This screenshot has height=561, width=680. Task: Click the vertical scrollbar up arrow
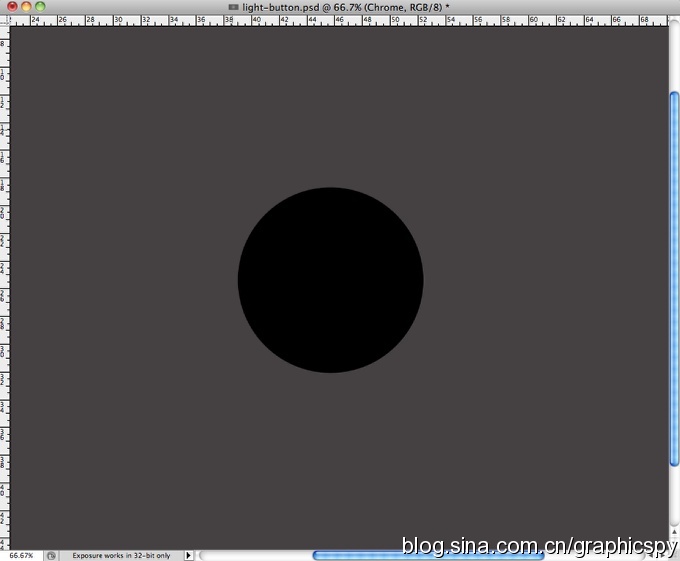[x=674, y=532]
